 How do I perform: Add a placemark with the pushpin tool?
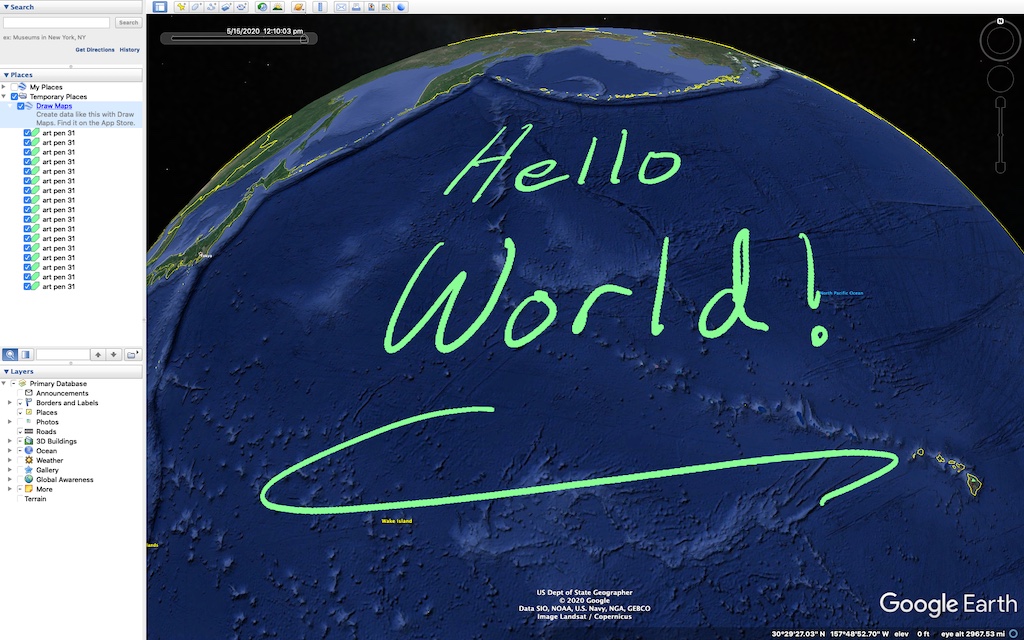181,7
